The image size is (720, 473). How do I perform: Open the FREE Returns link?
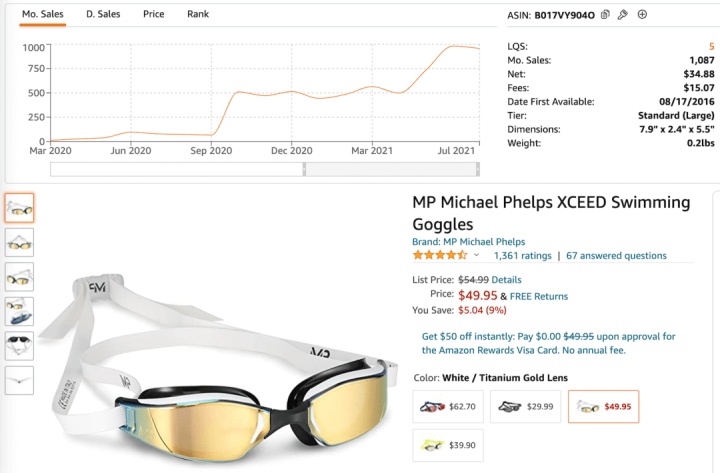click(x=538, y=296)
